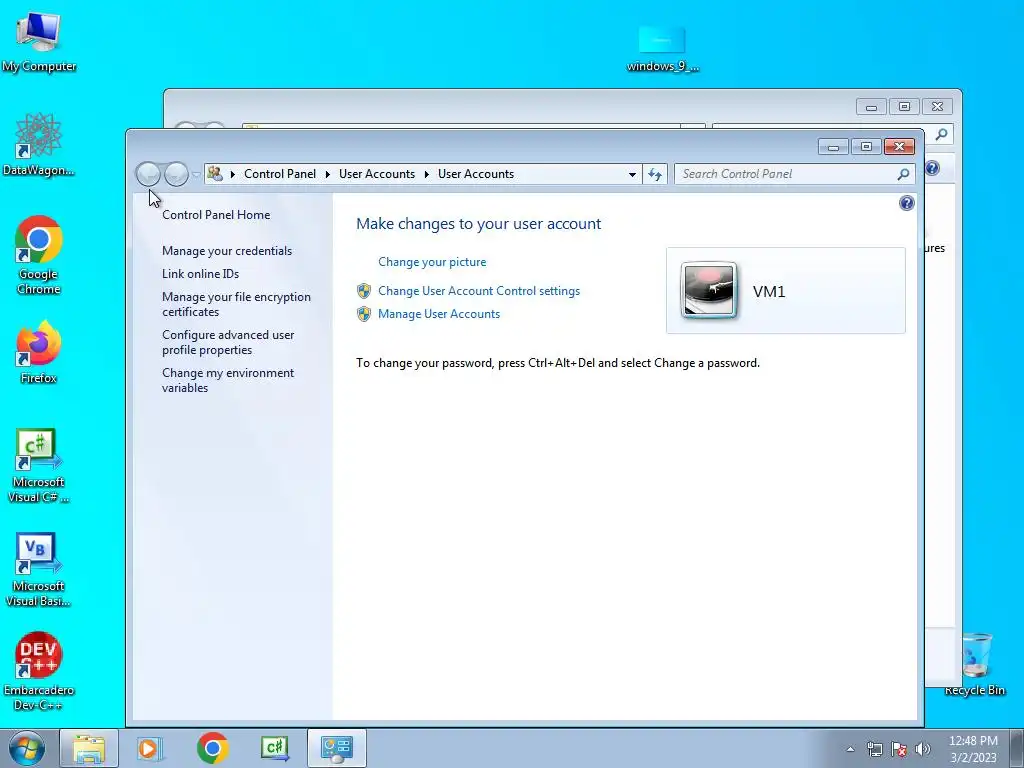The image size is (1024, 768).
Task: Click the background window's help icon
Action: (x=932, y=168)
